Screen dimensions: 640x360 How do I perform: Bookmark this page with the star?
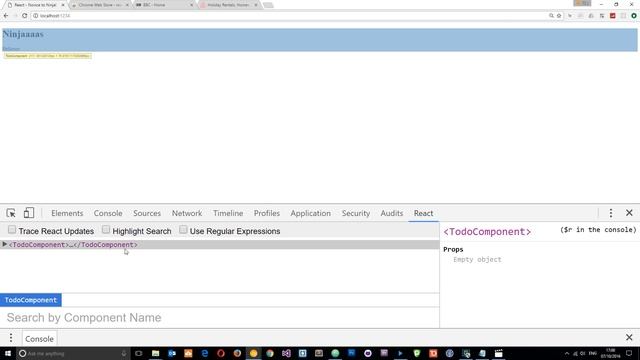pos(559,16)
